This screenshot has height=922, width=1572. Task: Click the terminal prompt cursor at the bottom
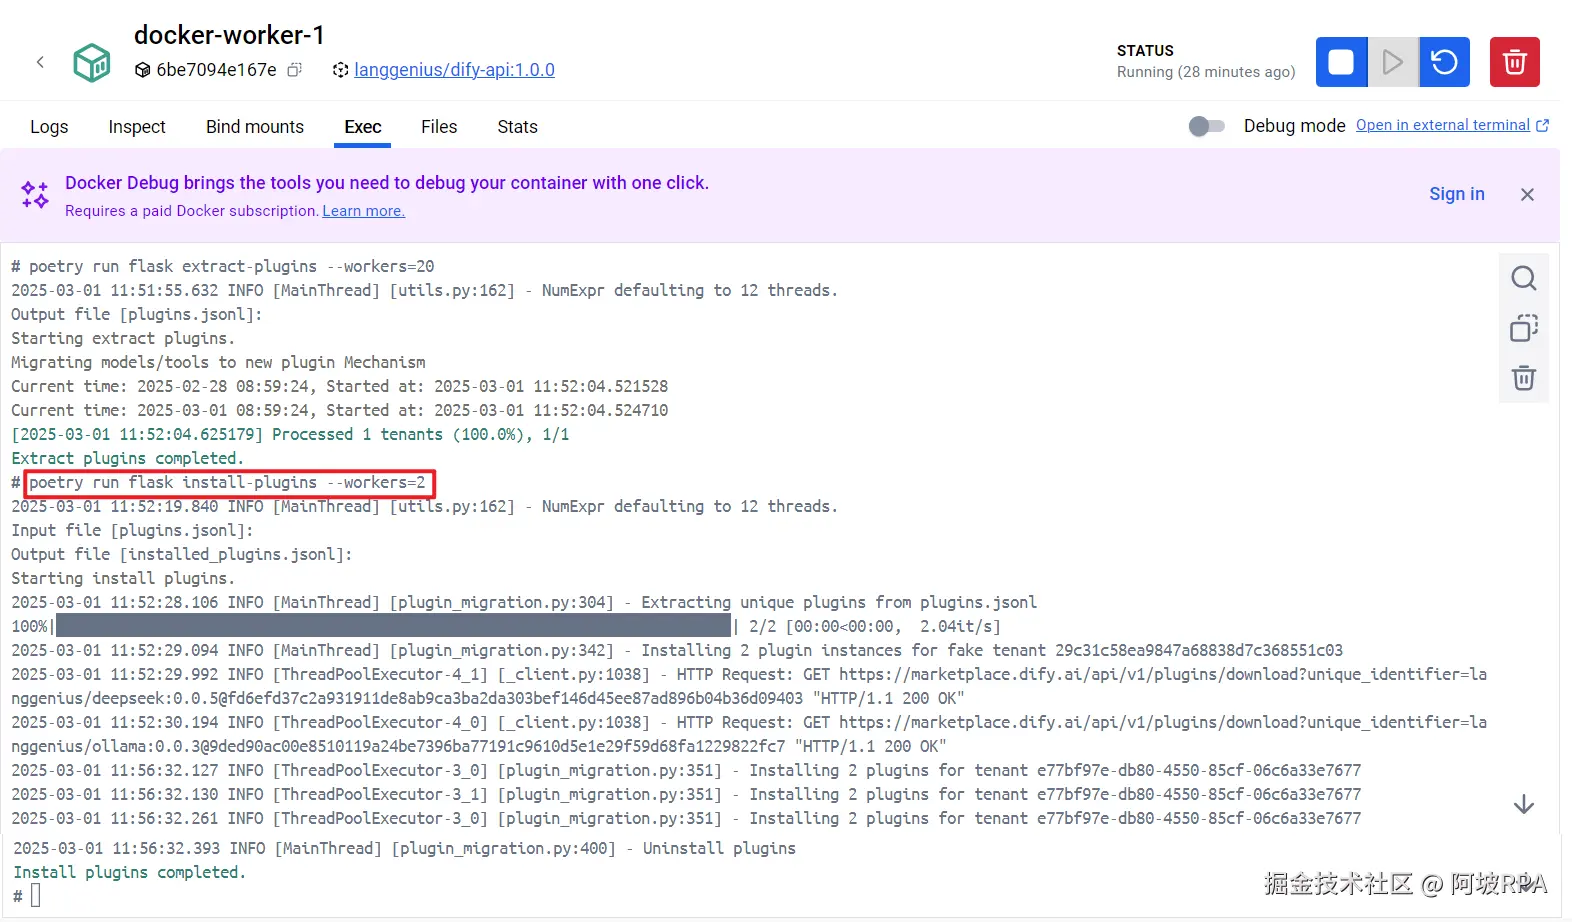35,895
